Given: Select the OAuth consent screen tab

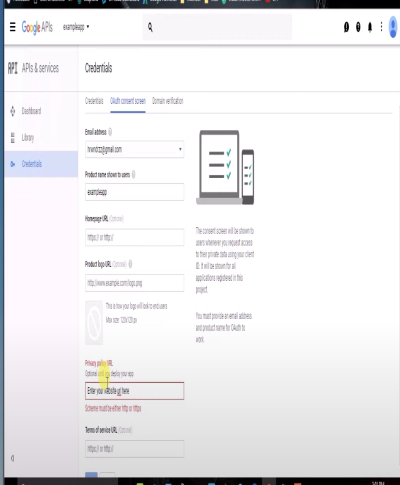Looking at the screenshot, I should point(128,101).
